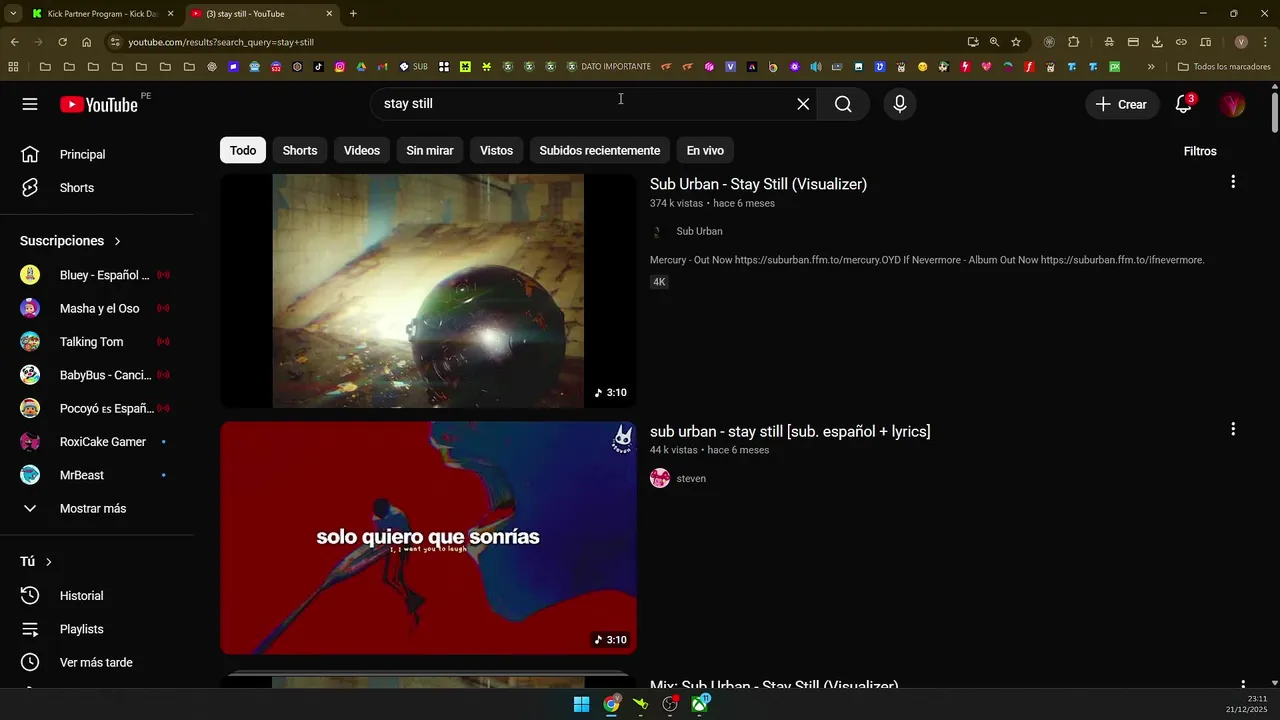Open Windows Start button
This screenshot has height=720, width=1280.
pos(581,704)
